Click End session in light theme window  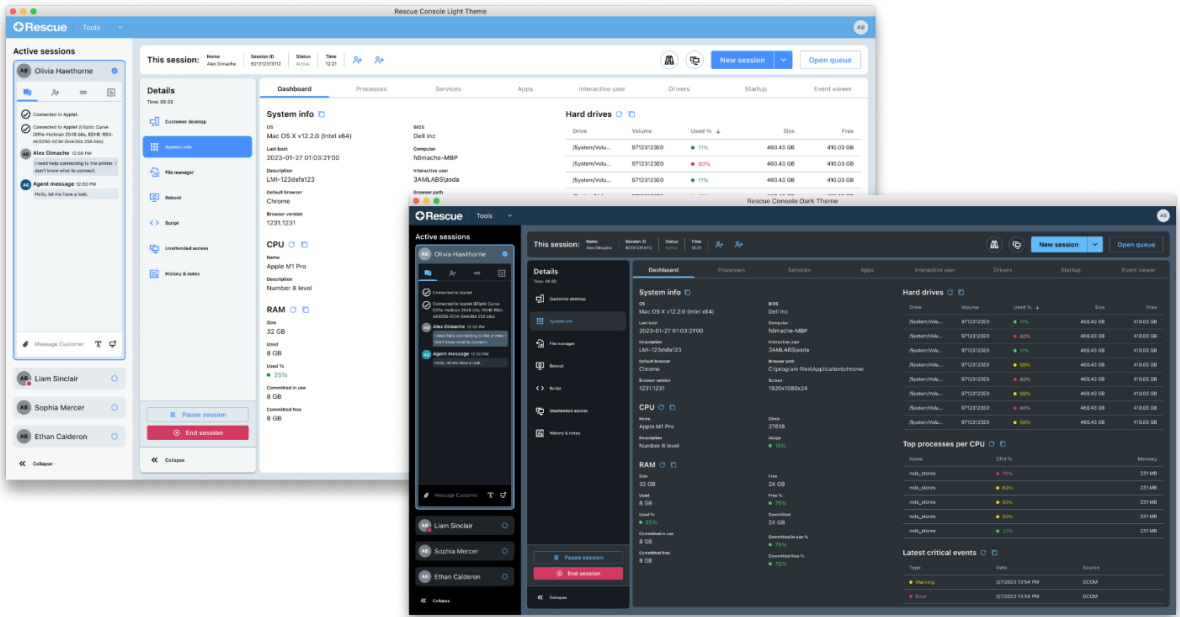tap(197, 433)
